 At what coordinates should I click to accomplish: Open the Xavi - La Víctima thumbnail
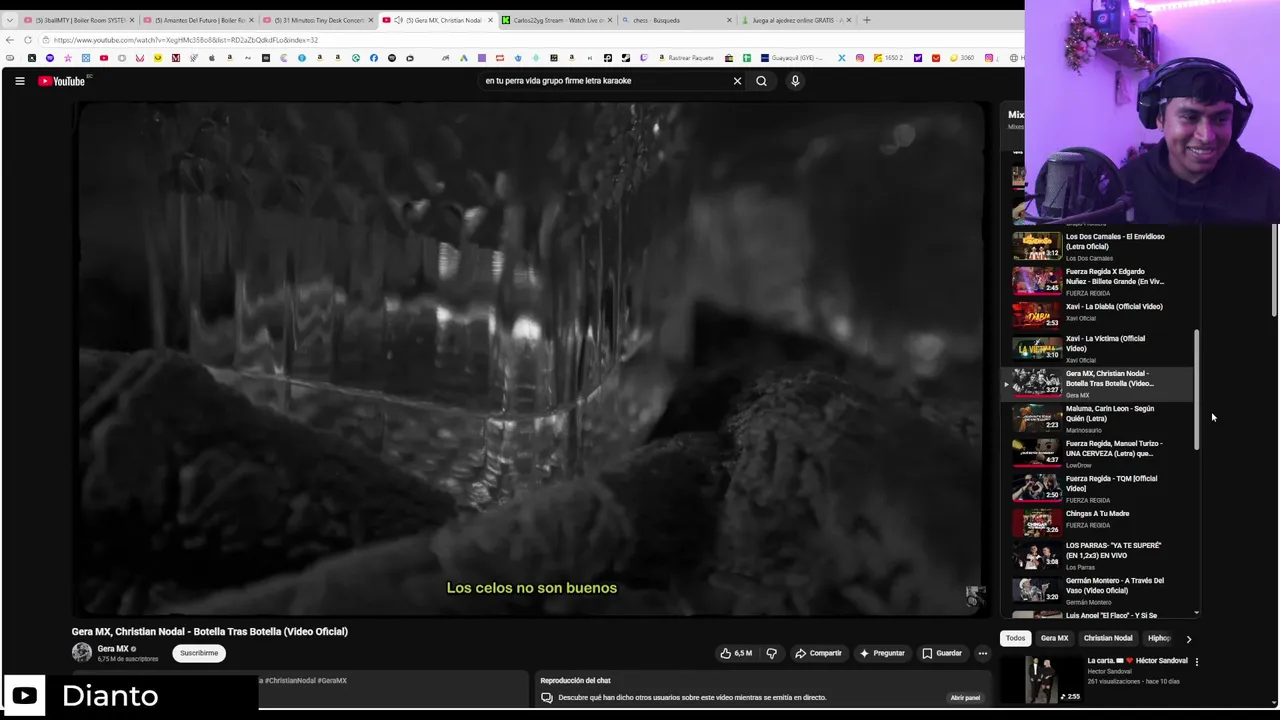[x=1037, y=348]
